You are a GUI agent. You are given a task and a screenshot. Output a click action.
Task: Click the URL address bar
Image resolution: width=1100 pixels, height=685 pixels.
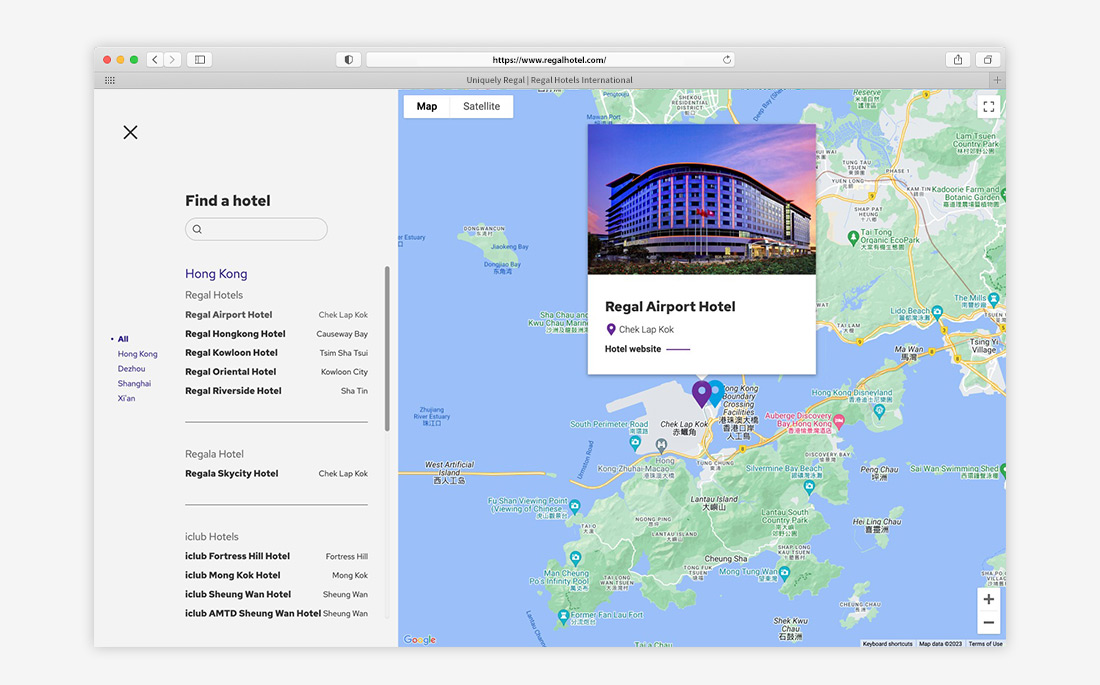[x=549, y=60]
